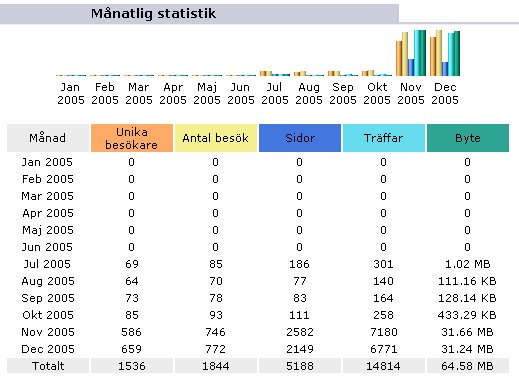Image resolution: width=519 pixels, height=385 pixels.
Task: Select the Antal besök column header
Action: pos(216,138)
